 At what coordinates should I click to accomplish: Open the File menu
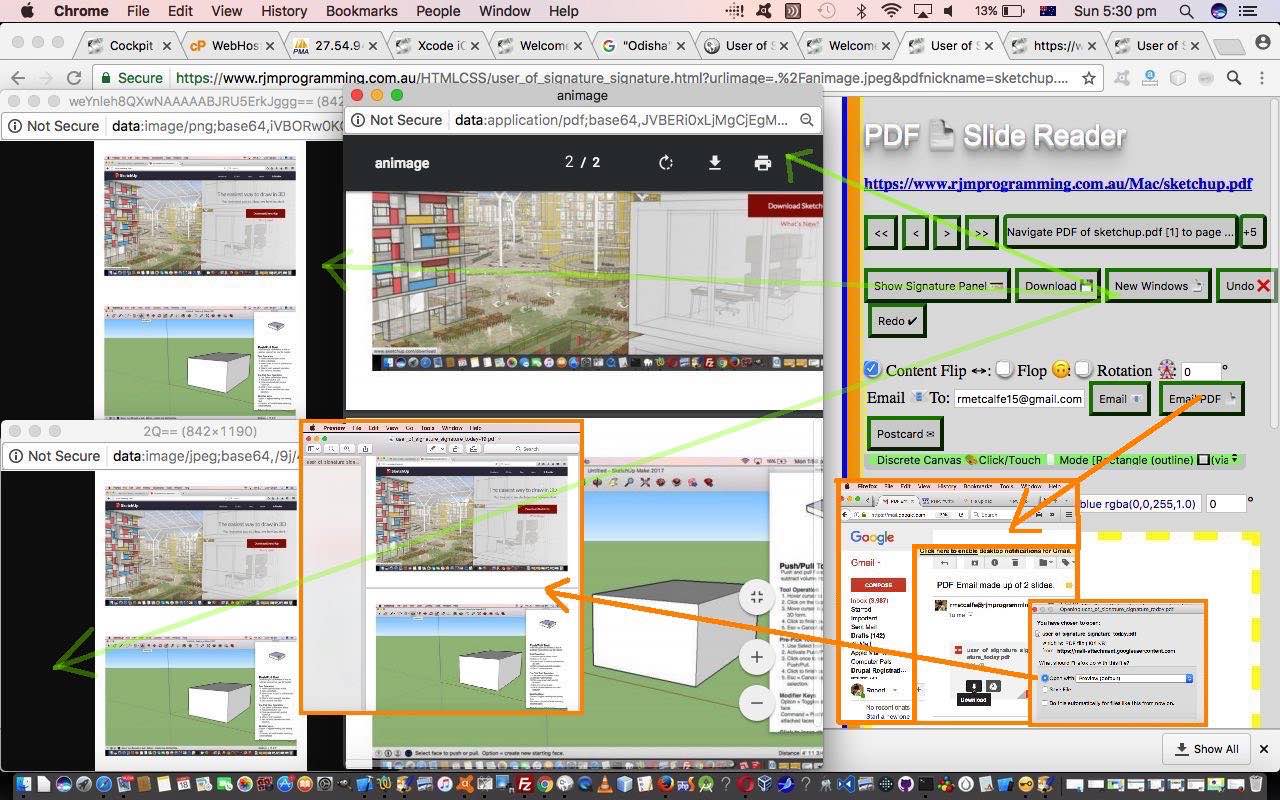[138, 11]
